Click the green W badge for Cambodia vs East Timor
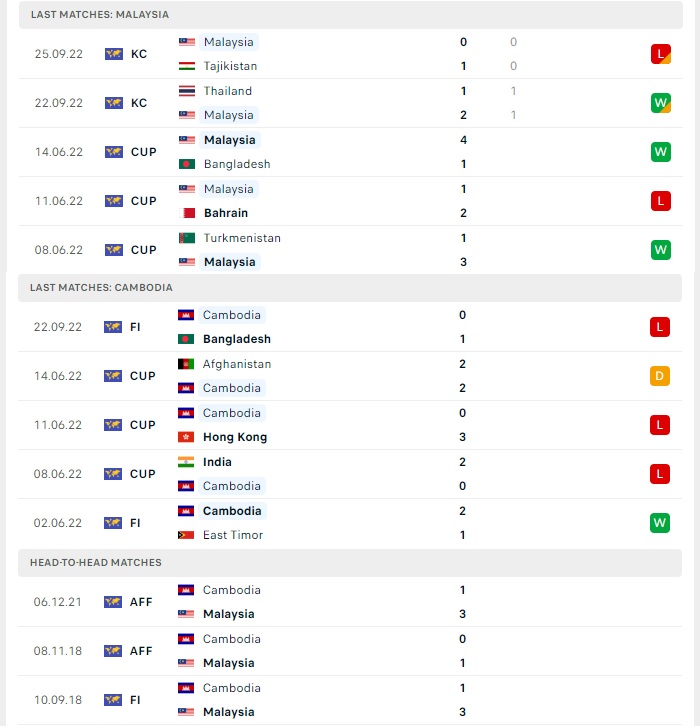700x727 pixels. [660, 523]
